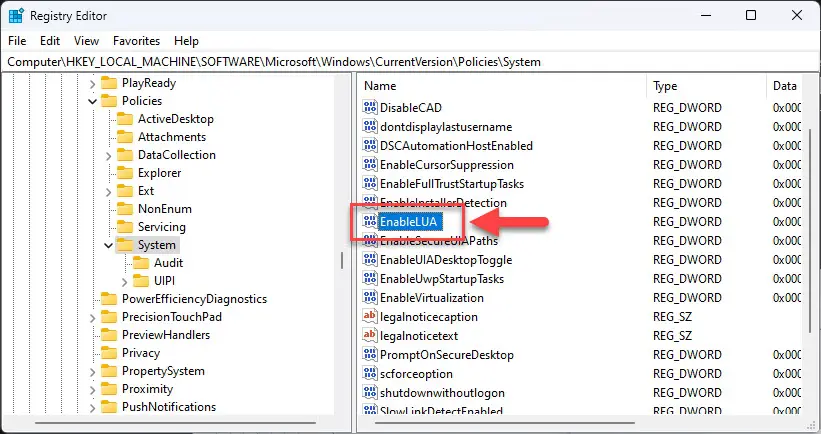The image size is (821, 434).
Task: Click REG_DWORD type in DisableCAD row
Action: [687, 107]
